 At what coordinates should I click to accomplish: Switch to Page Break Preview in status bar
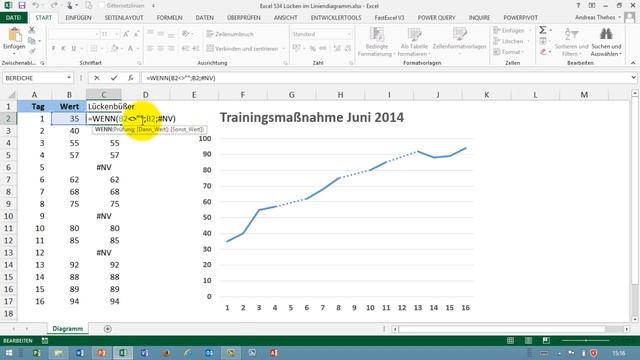click(x=546, y=340)
